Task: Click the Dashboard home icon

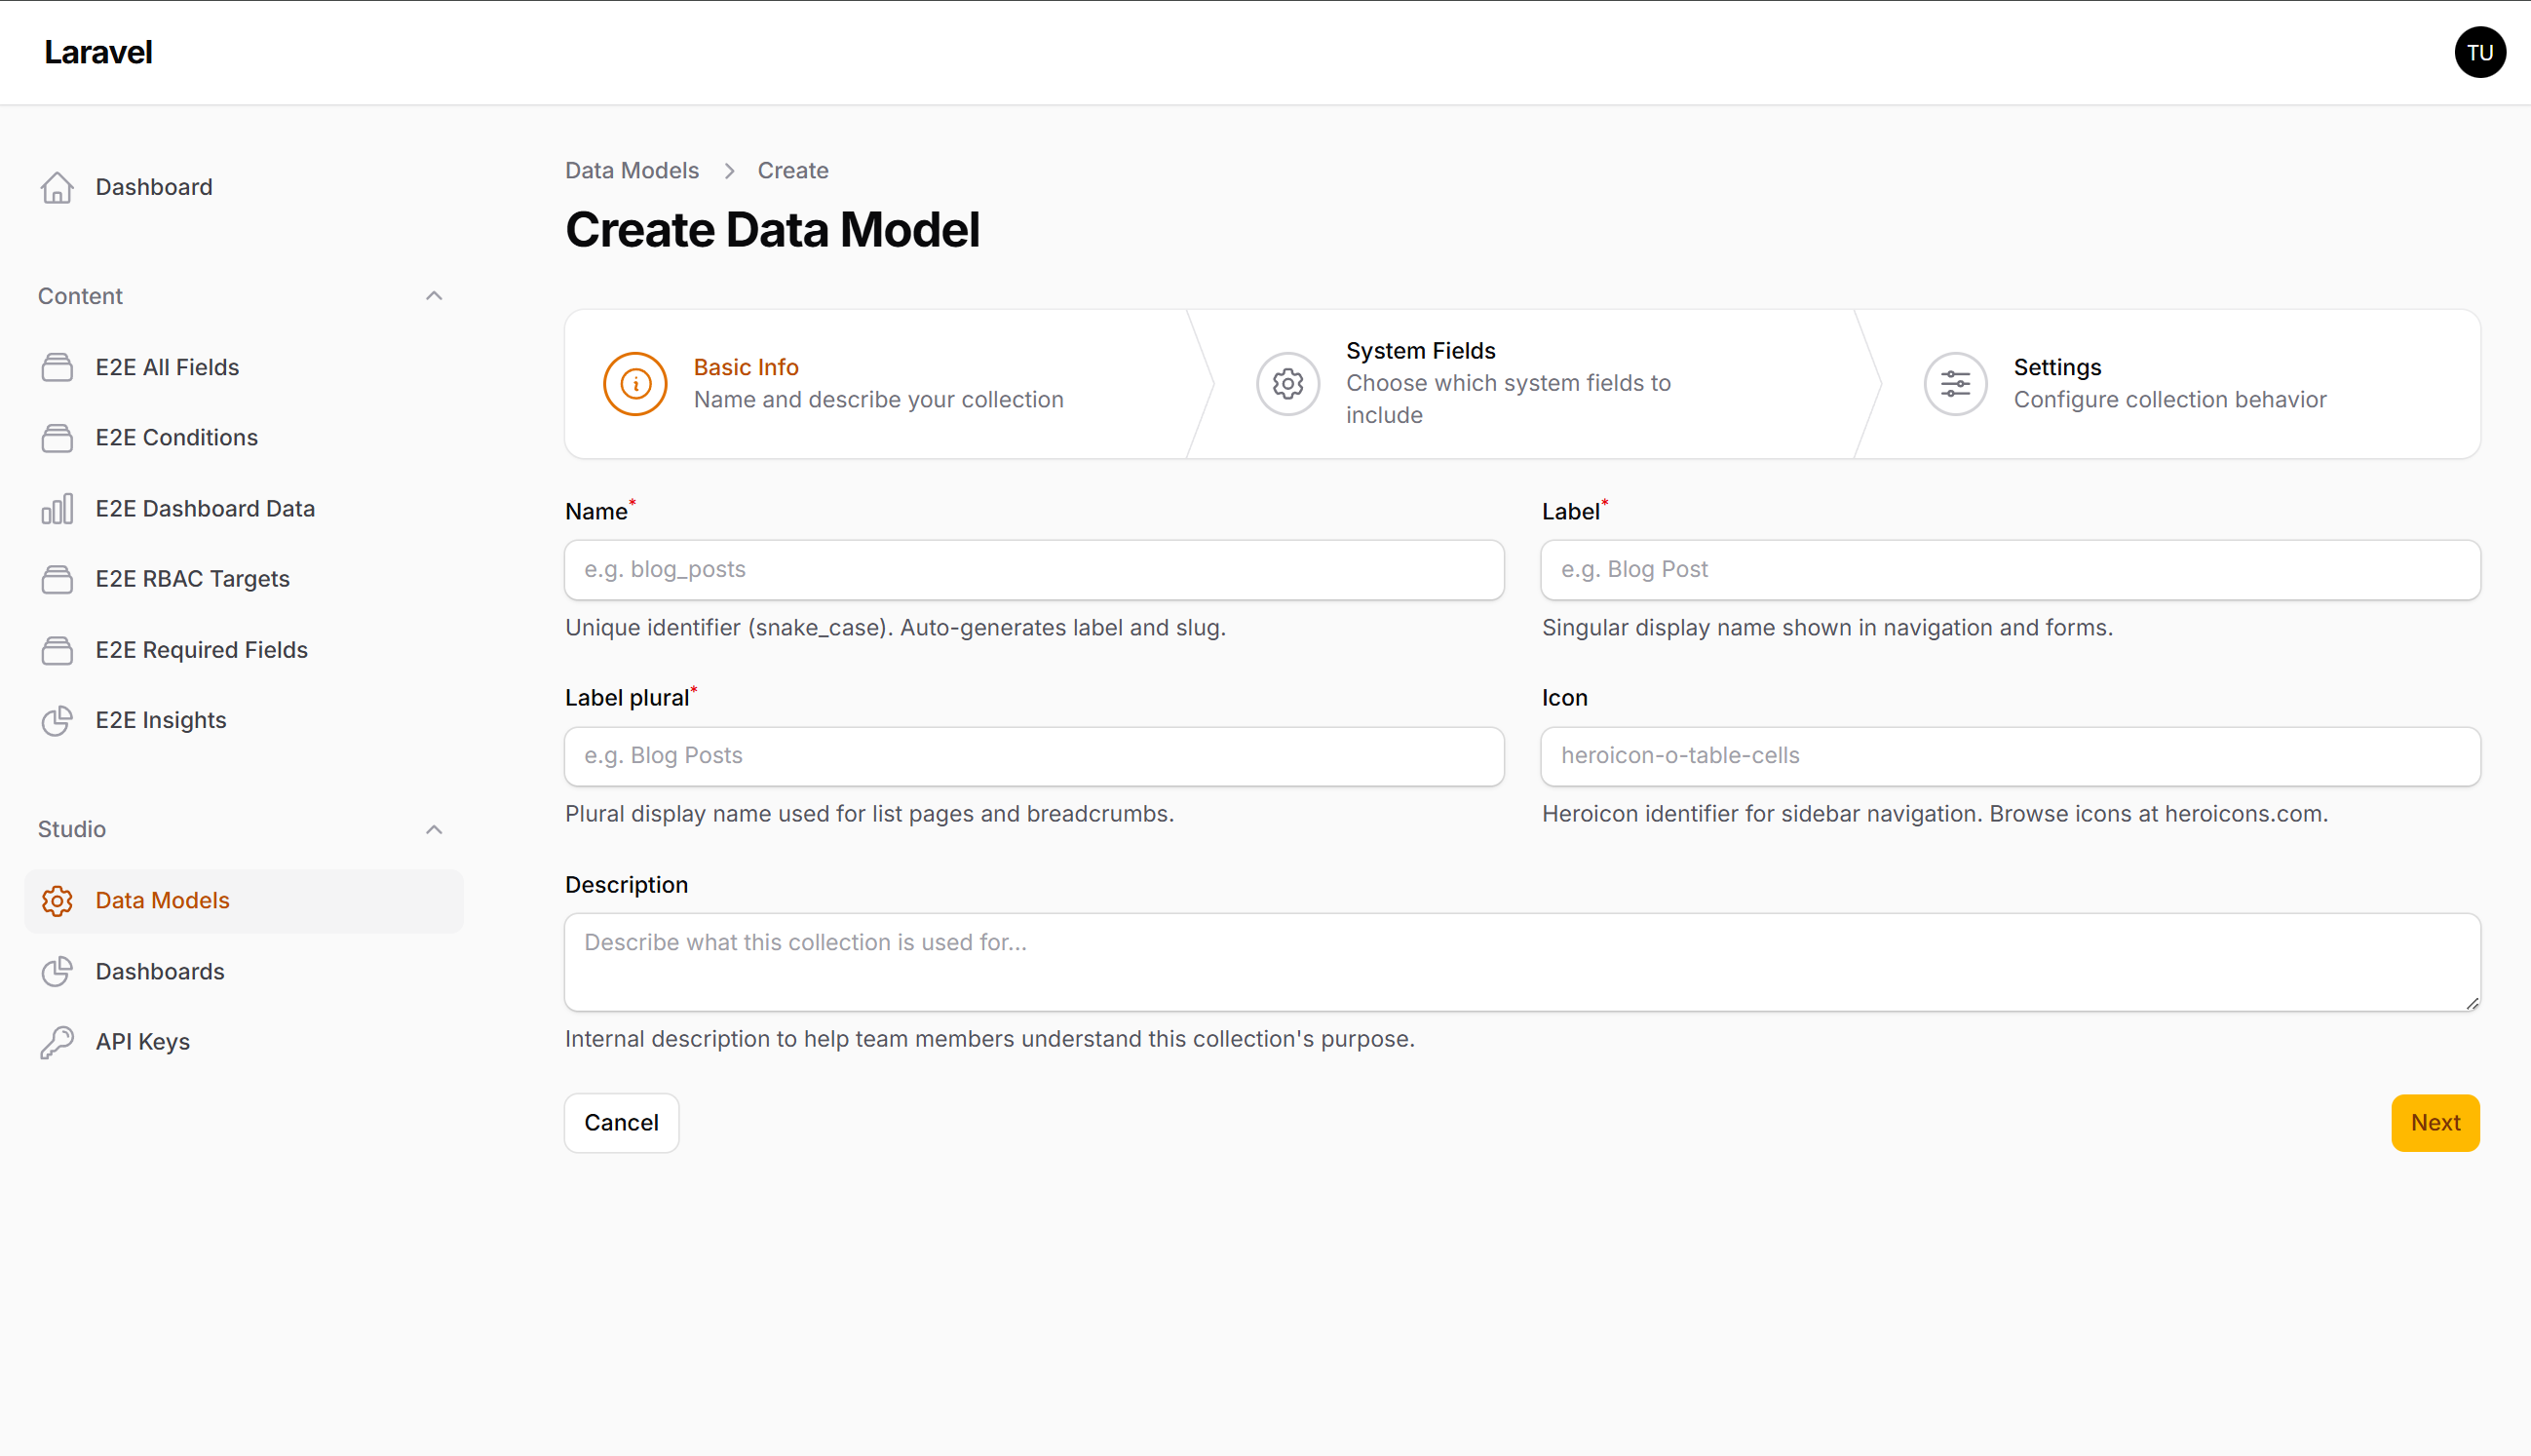Action: pyautogui.click(x=57, y=187)
